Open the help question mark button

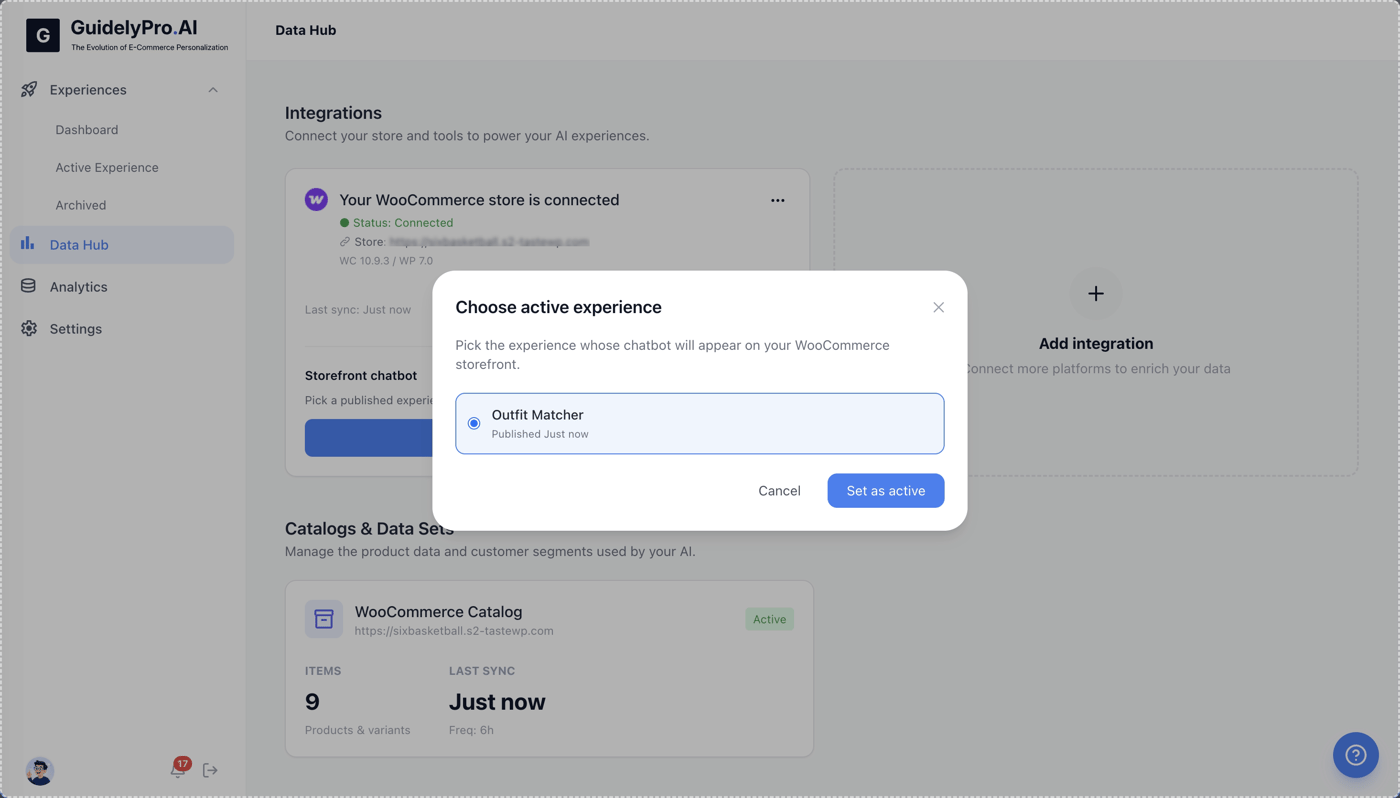pos(1356,755)
